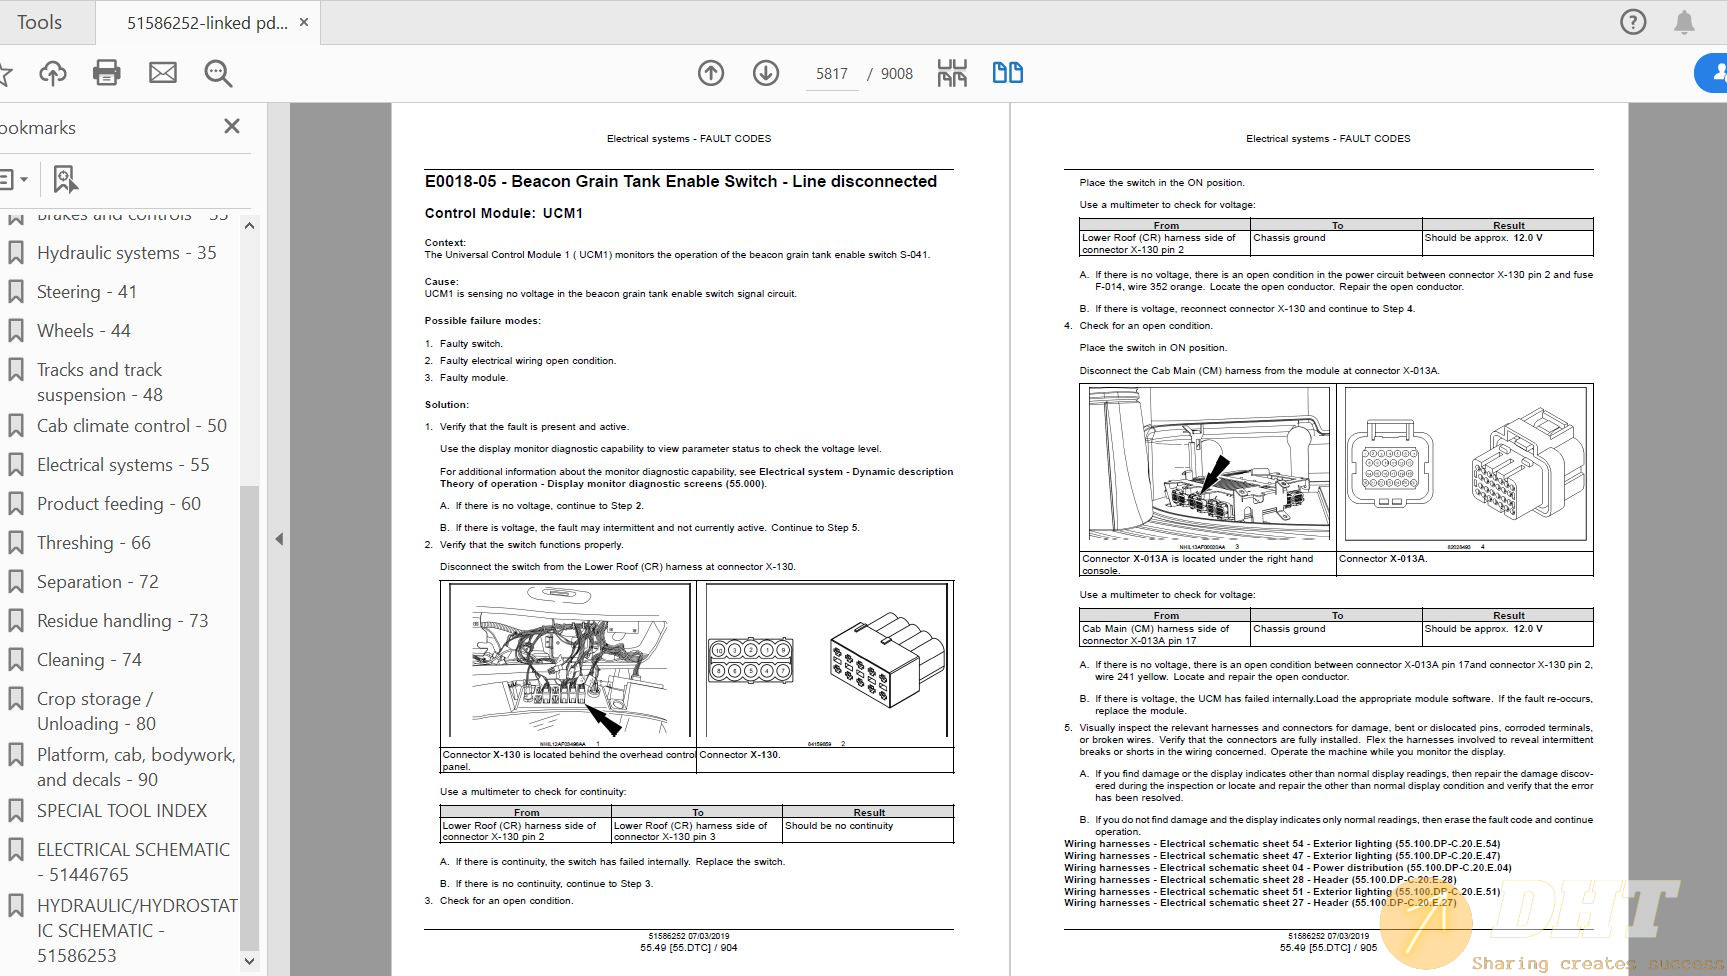Screen dimensions: 1727x976
Task: Go to next page arrow
Action: [x=766, y=73]
